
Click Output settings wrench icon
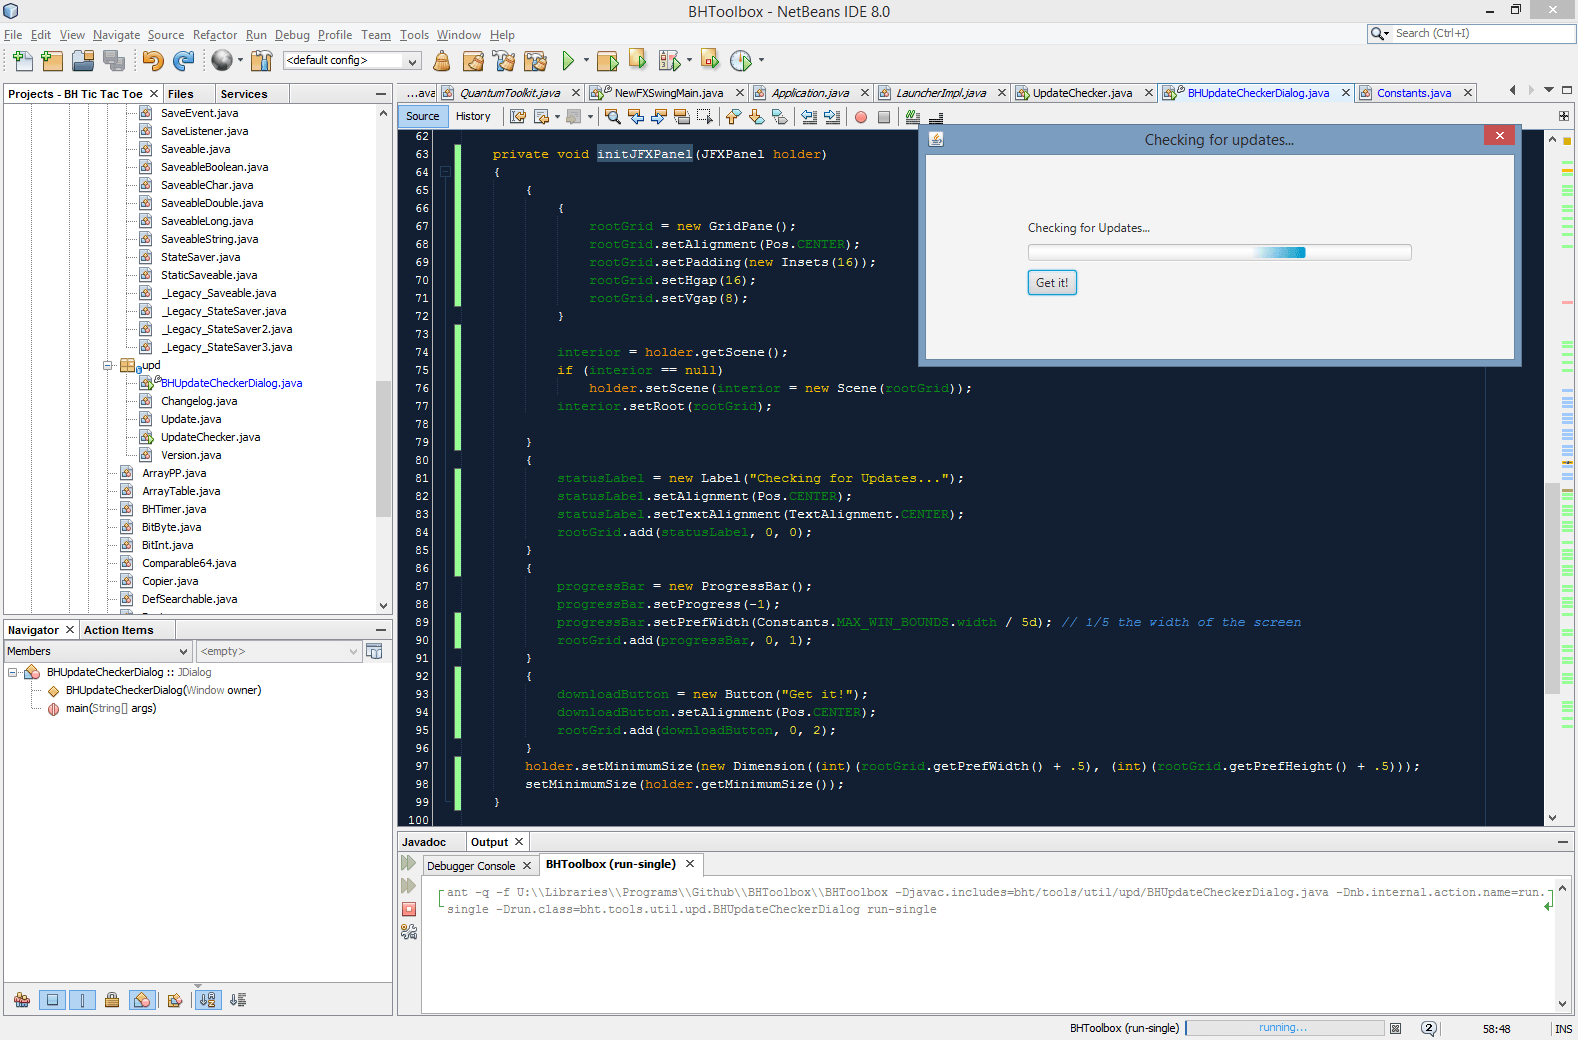(x=409, y=932)
